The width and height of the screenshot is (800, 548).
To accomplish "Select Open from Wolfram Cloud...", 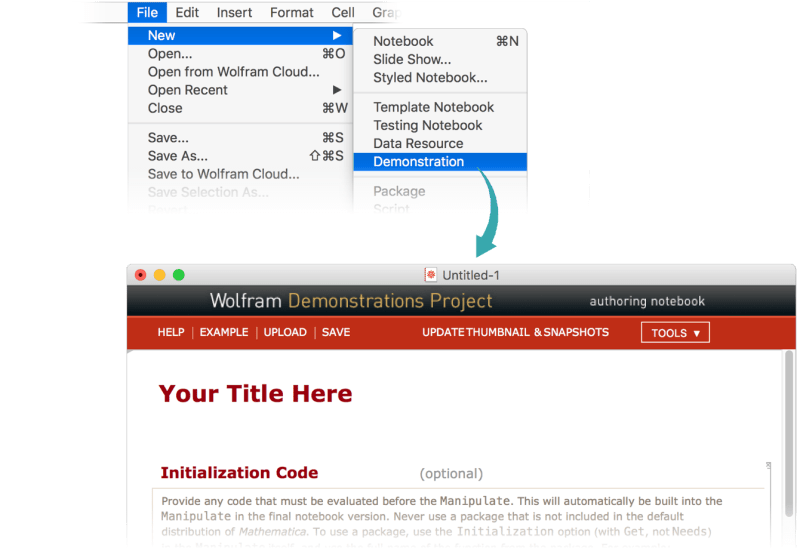I will [240, 72].
